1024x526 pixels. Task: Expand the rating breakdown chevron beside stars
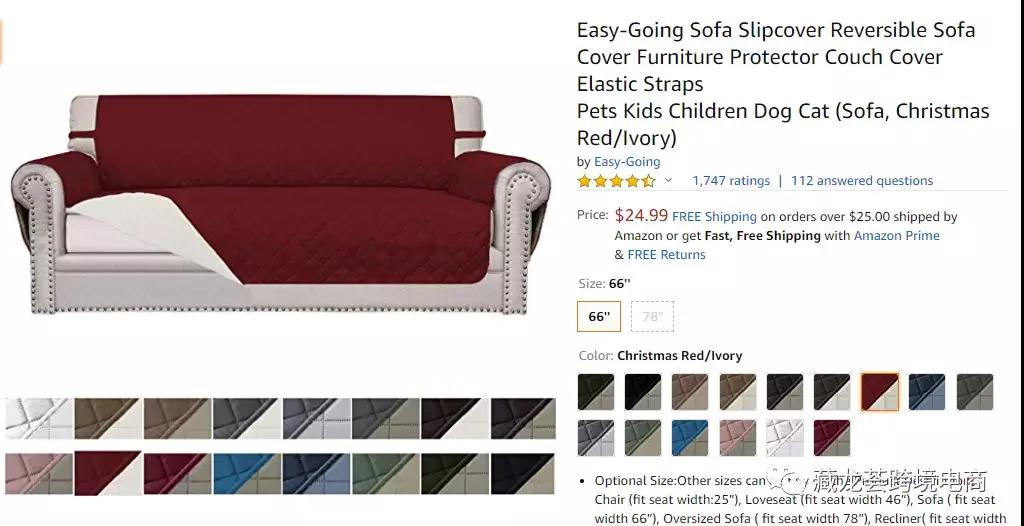tap(668, 181)
